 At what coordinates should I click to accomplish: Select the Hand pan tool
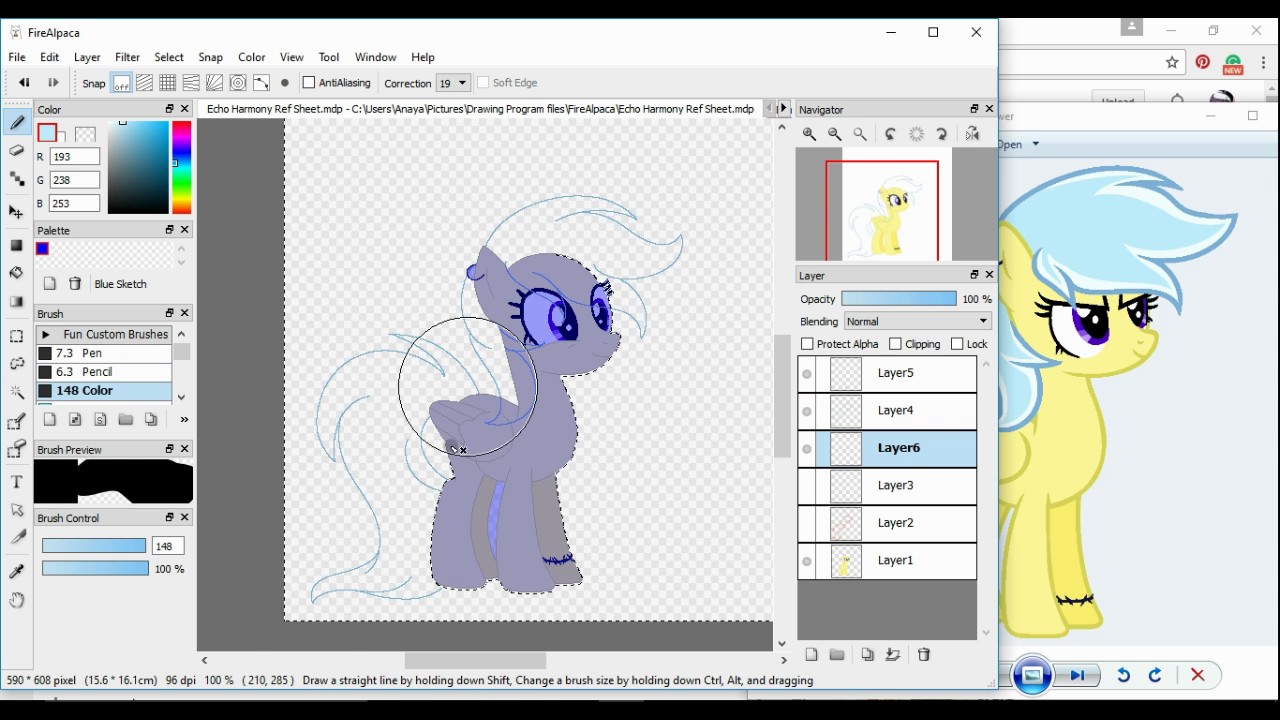point(17,600)
